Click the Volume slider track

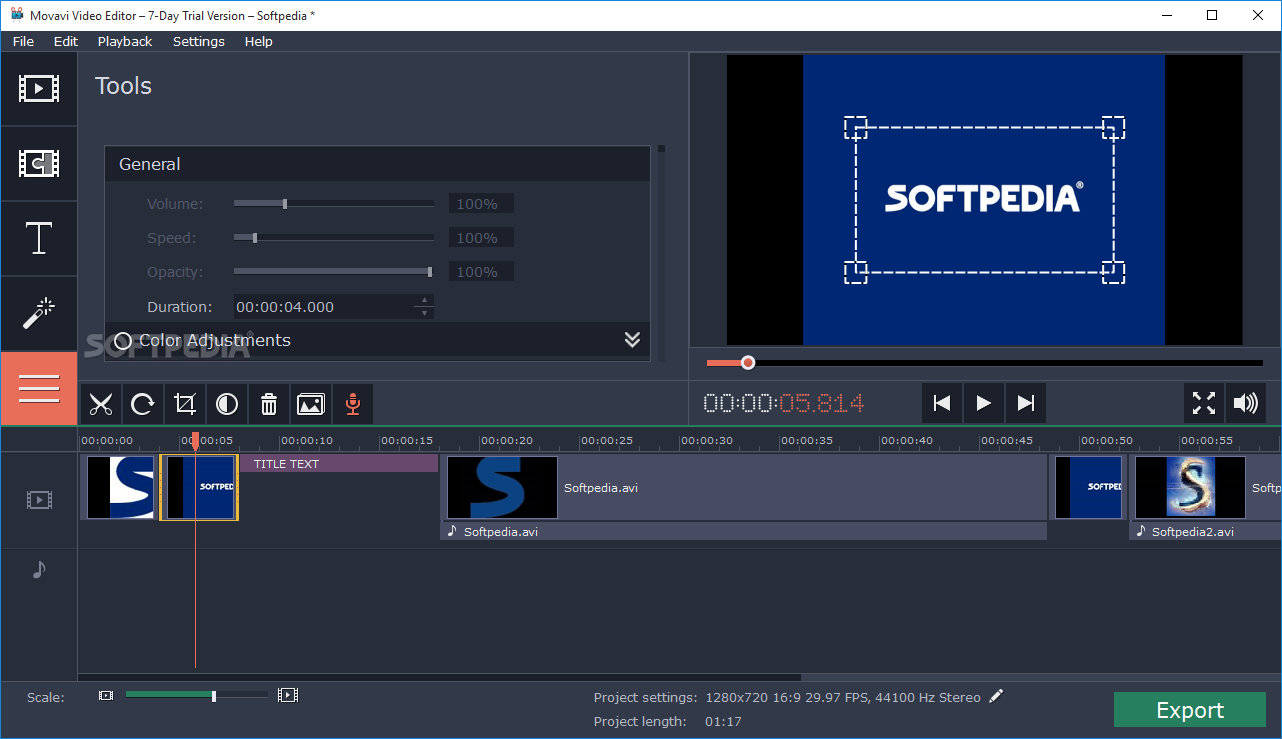tap(334, 204)
